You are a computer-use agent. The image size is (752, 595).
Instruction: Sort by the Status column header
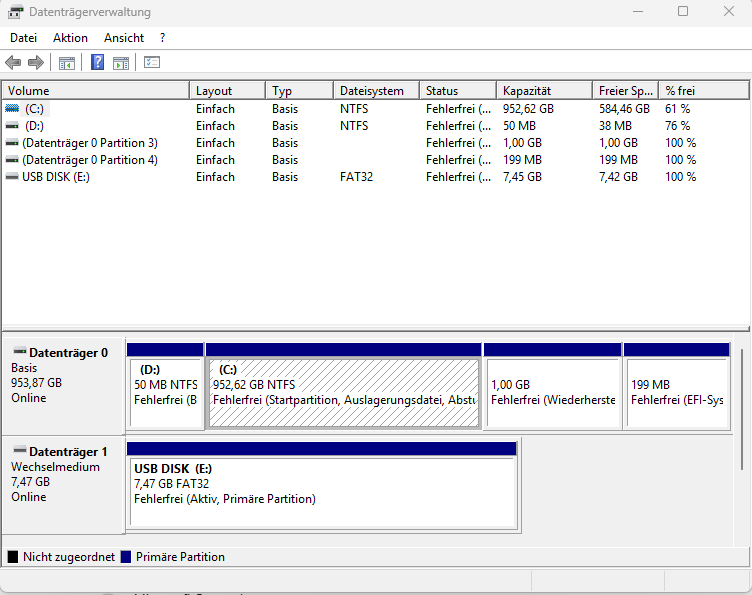pos(458,91)
